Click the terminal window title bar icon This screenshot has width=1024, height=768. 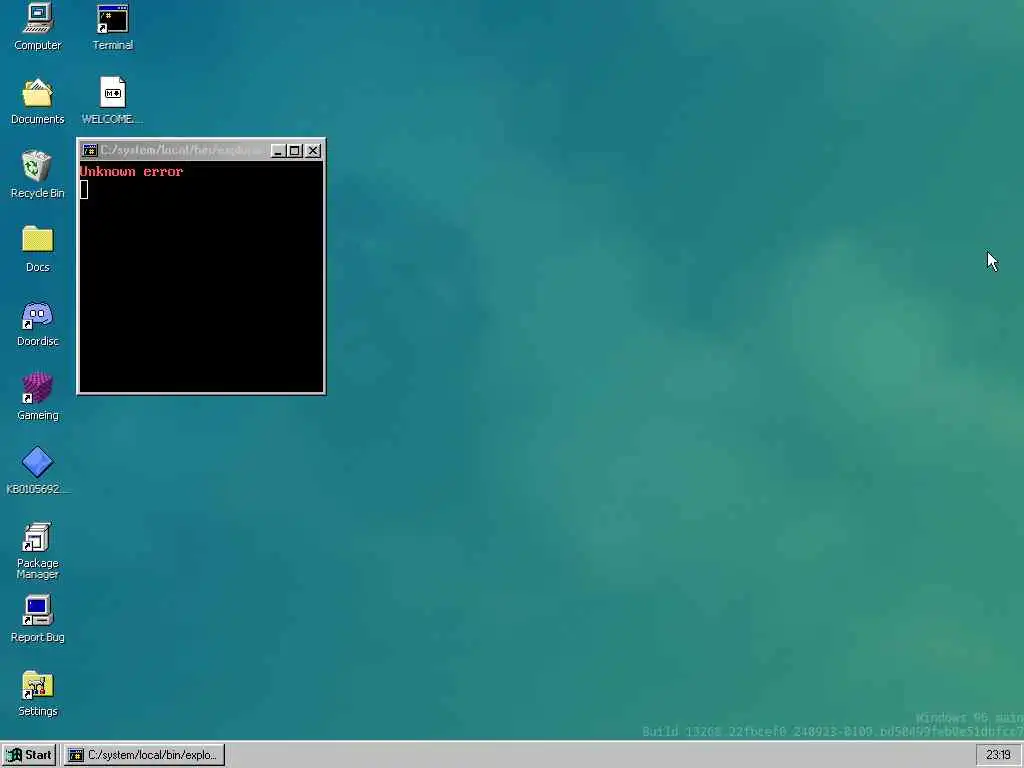coord(89,151)
